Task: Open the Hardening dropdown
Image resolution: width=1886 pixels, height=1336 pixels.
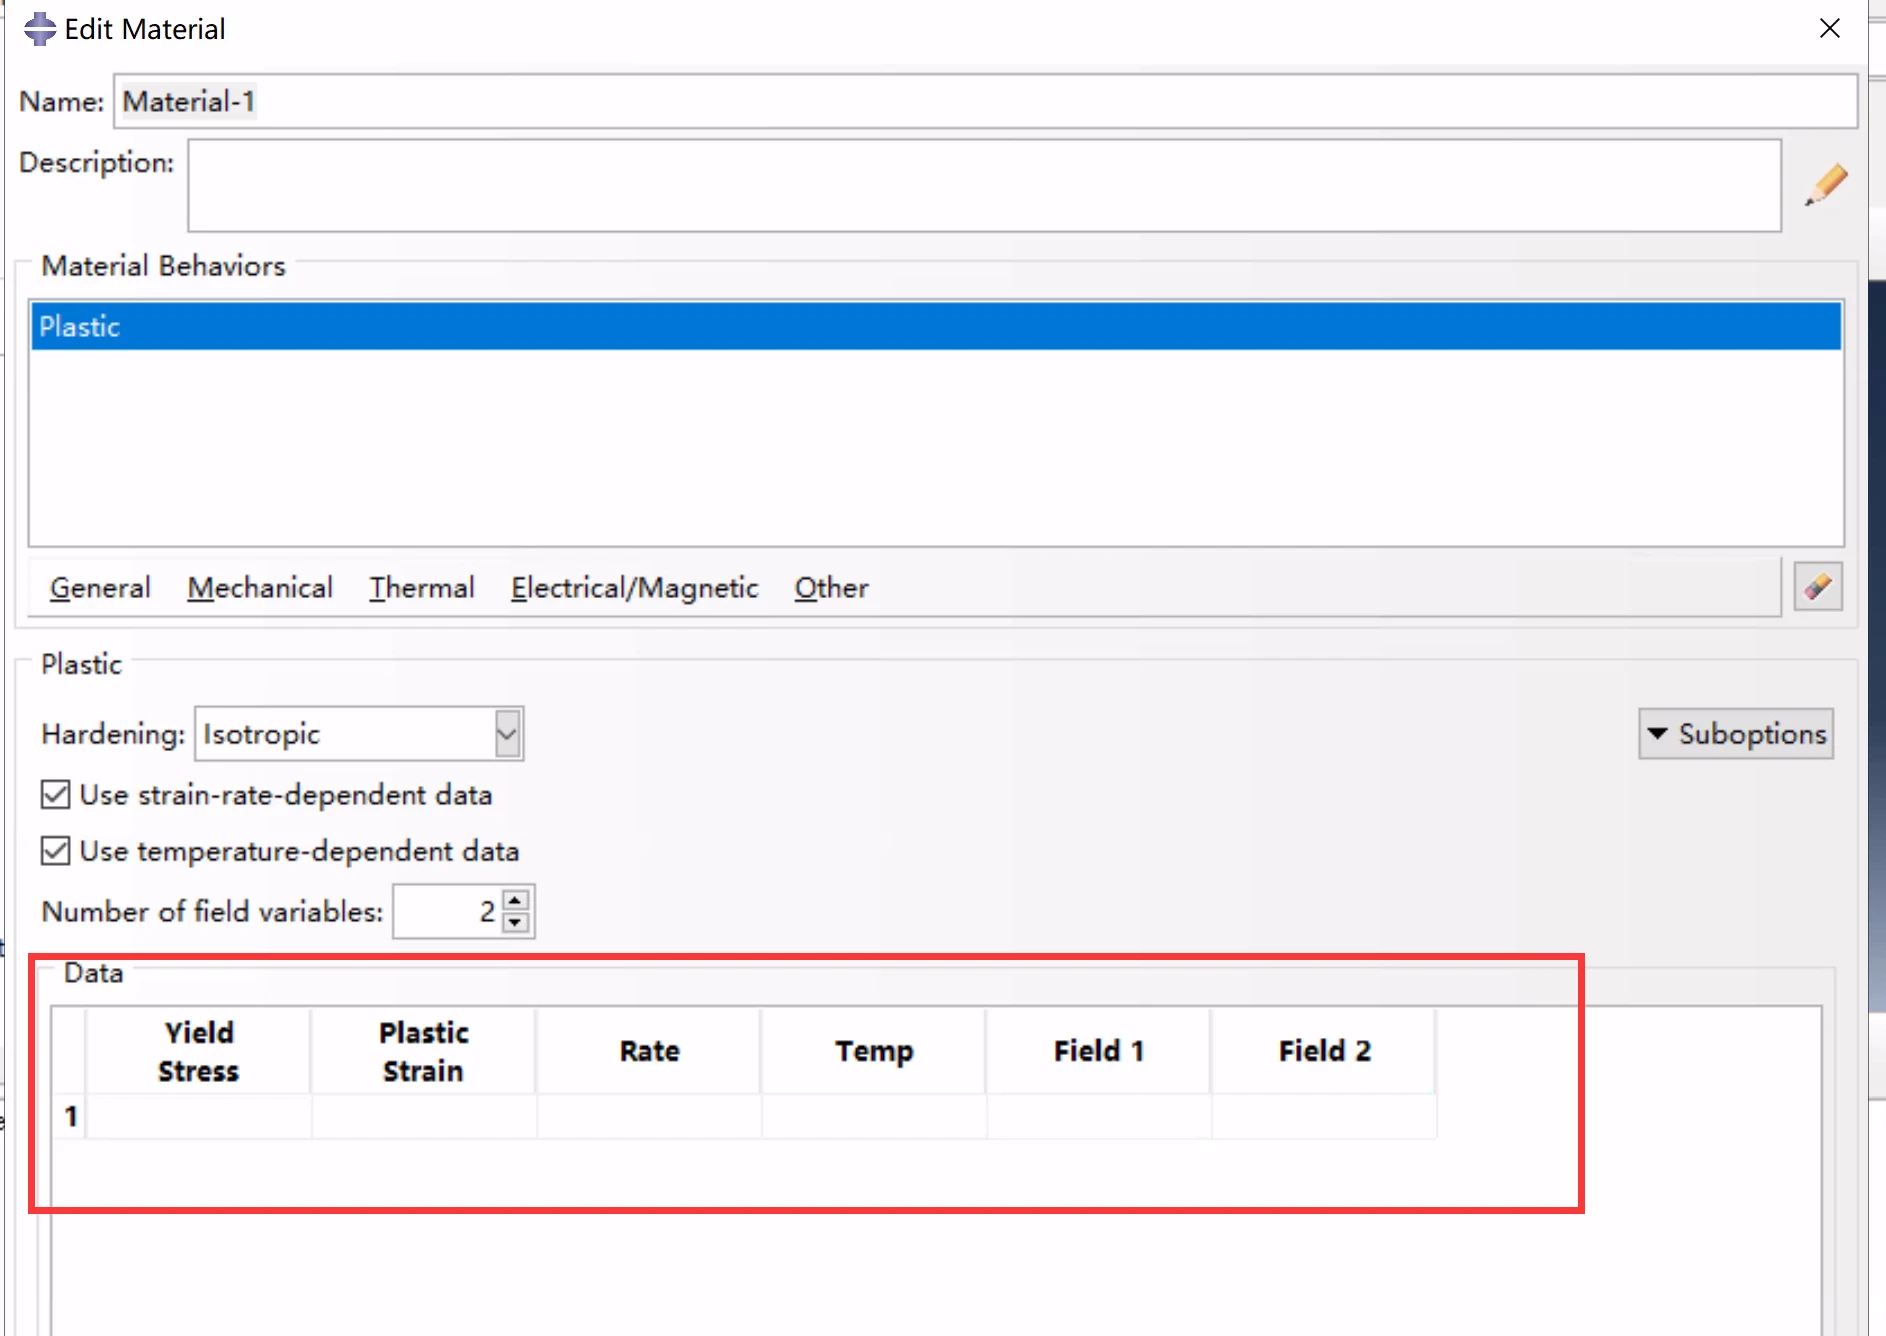Action: tap(507, 734)
